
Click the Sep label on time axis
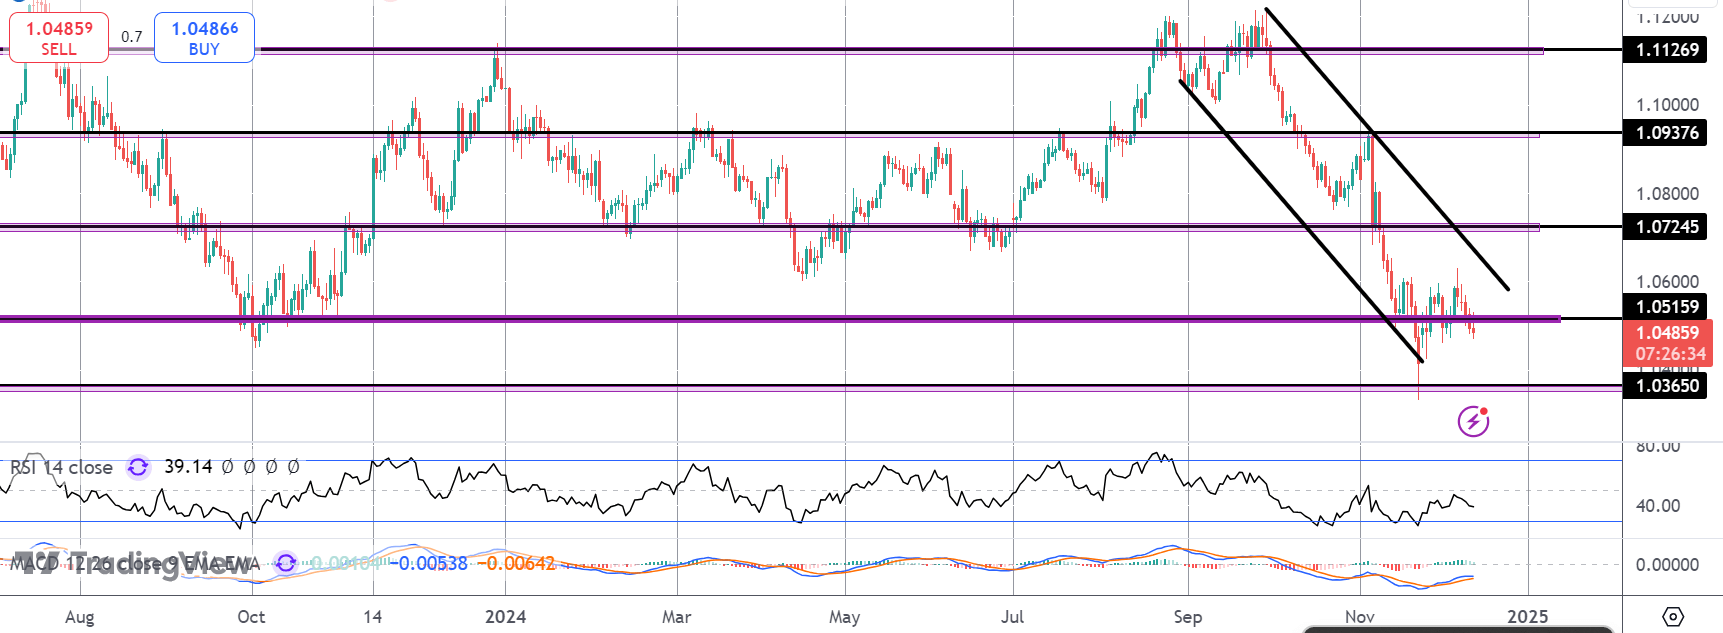click(x=1187, y=616)
